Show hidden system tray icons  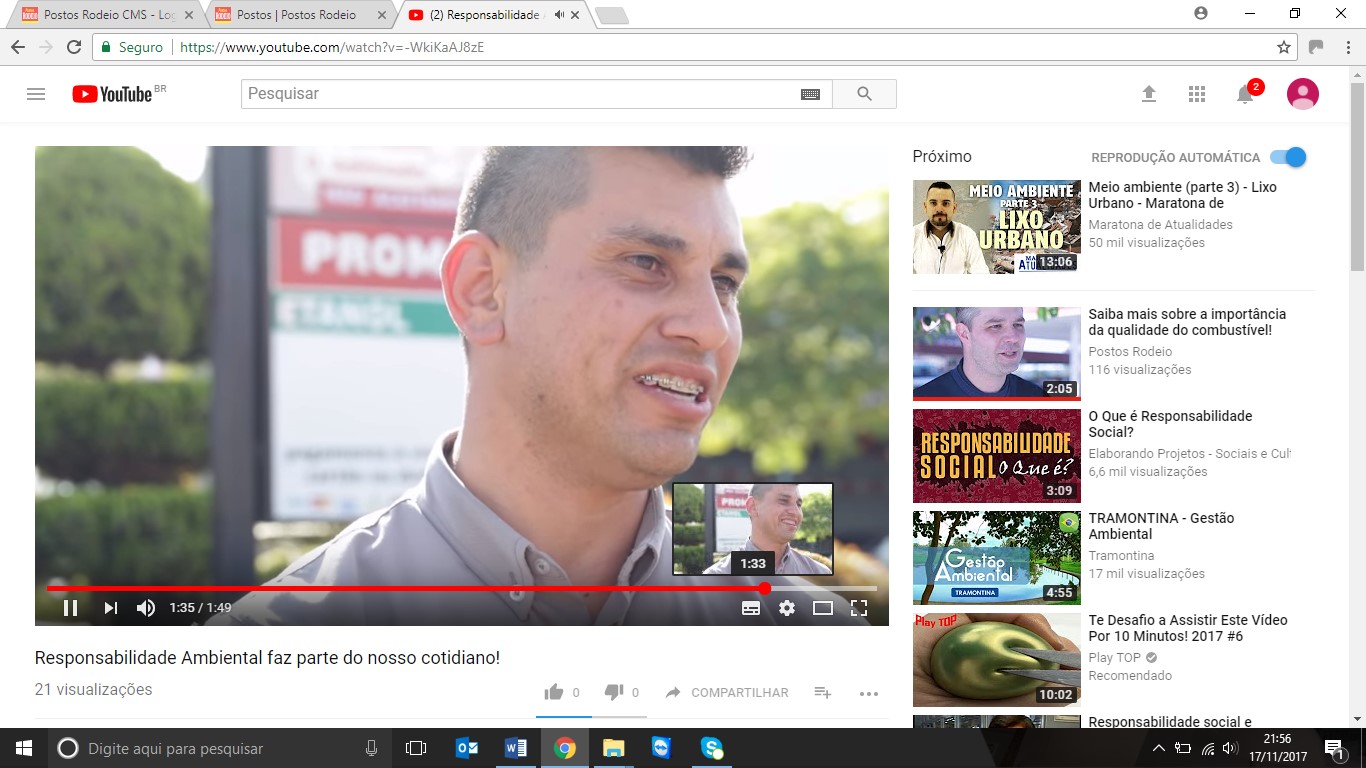point(1159,748)
